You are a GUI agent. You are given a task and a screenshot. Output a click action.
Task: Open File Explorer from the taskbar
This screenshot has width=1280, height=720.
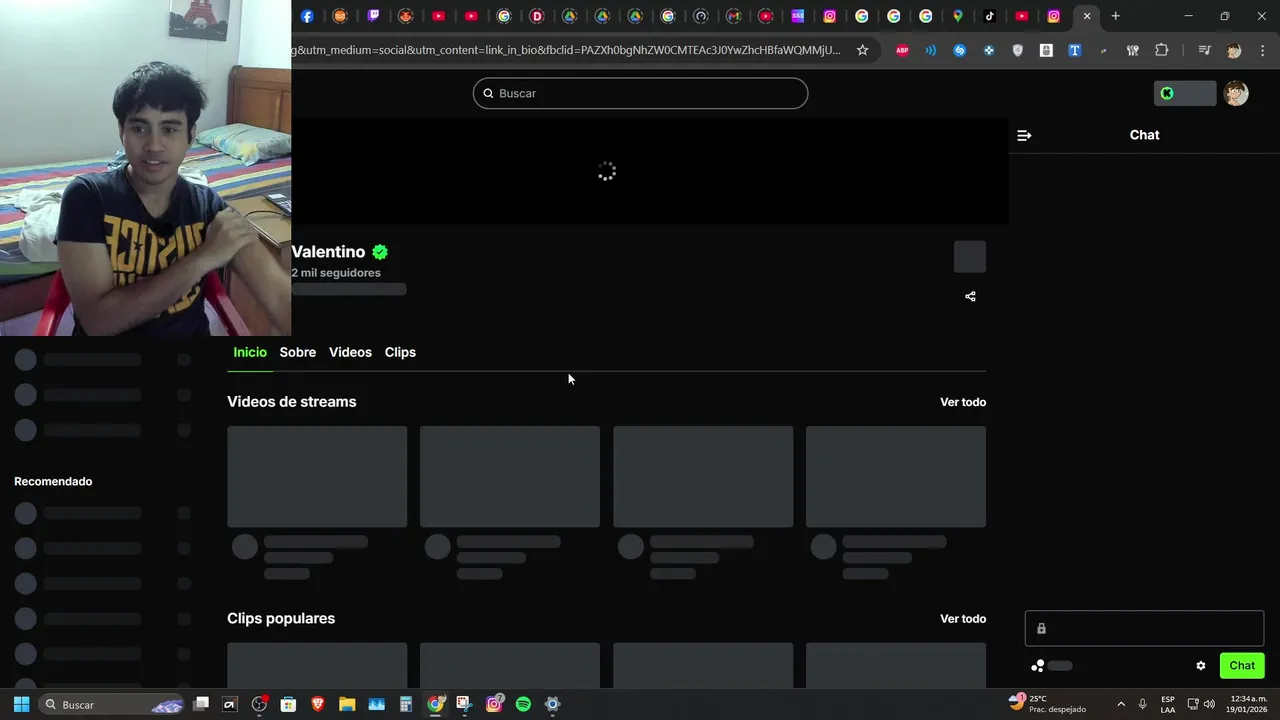pos(347,704)
